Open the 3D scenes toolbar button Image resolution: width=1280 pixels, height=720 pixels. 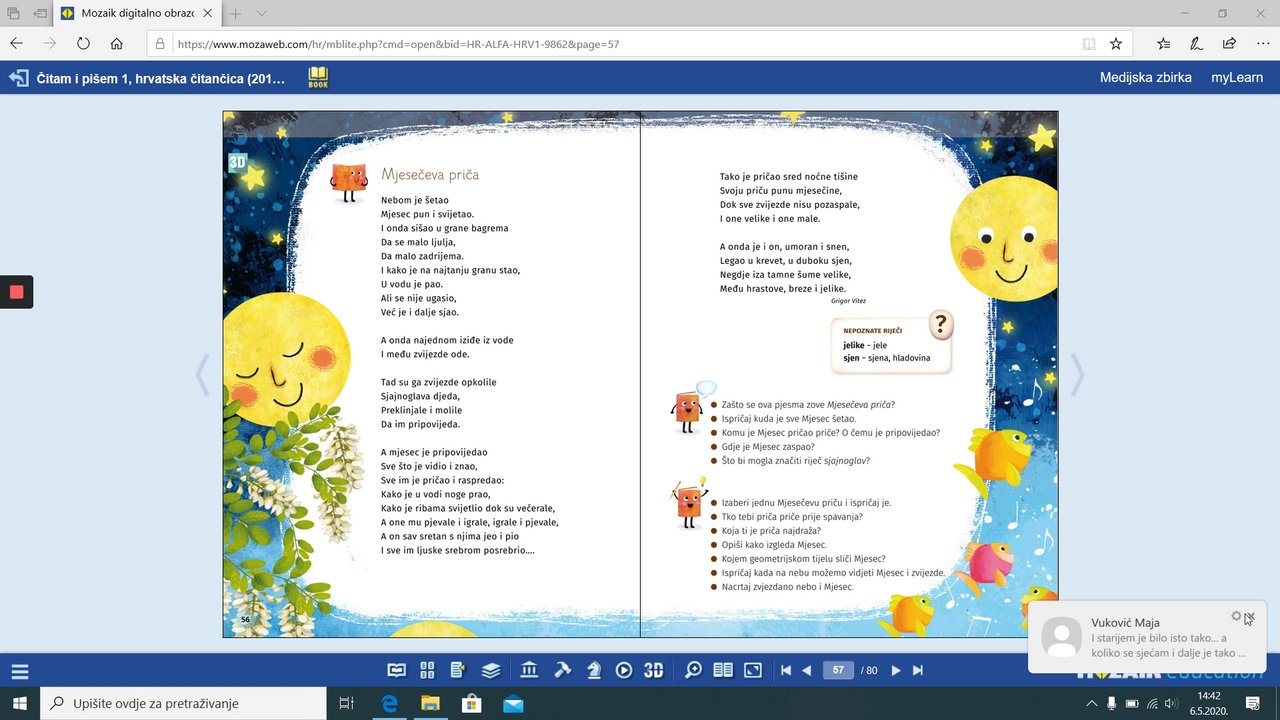(654, 670)
